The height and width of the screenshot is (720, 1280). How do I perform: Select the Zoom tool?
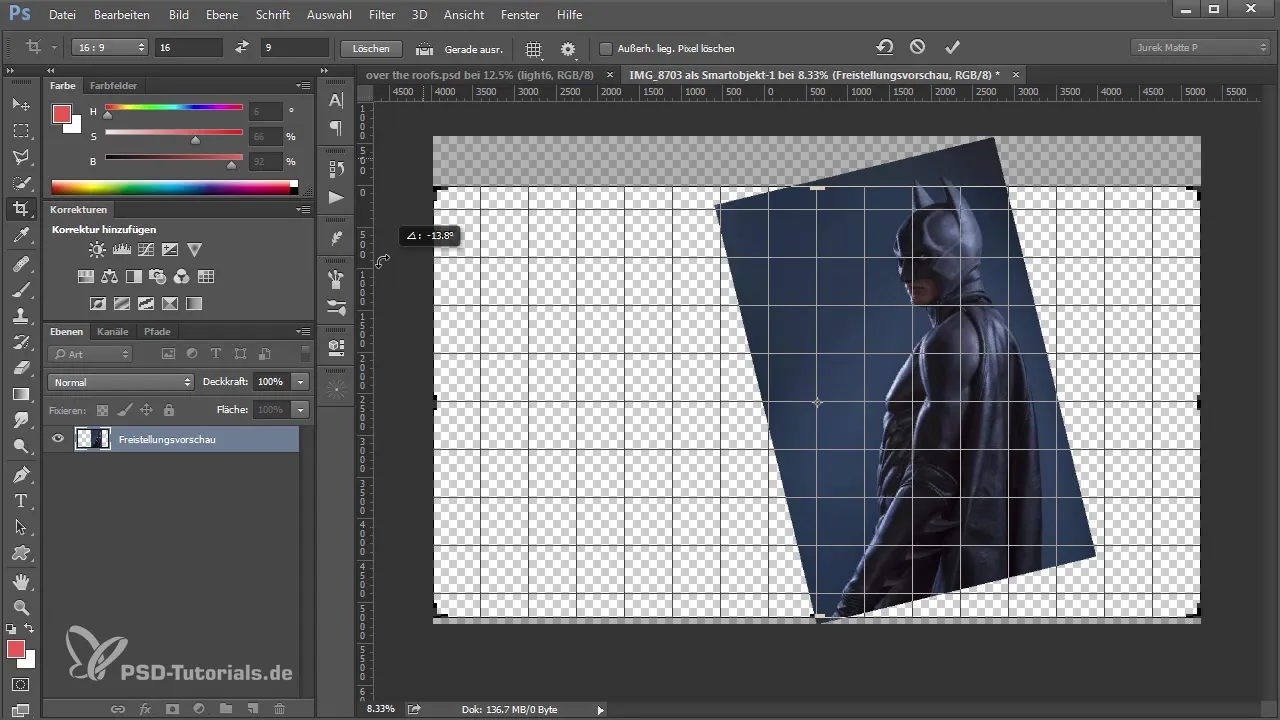20,607
